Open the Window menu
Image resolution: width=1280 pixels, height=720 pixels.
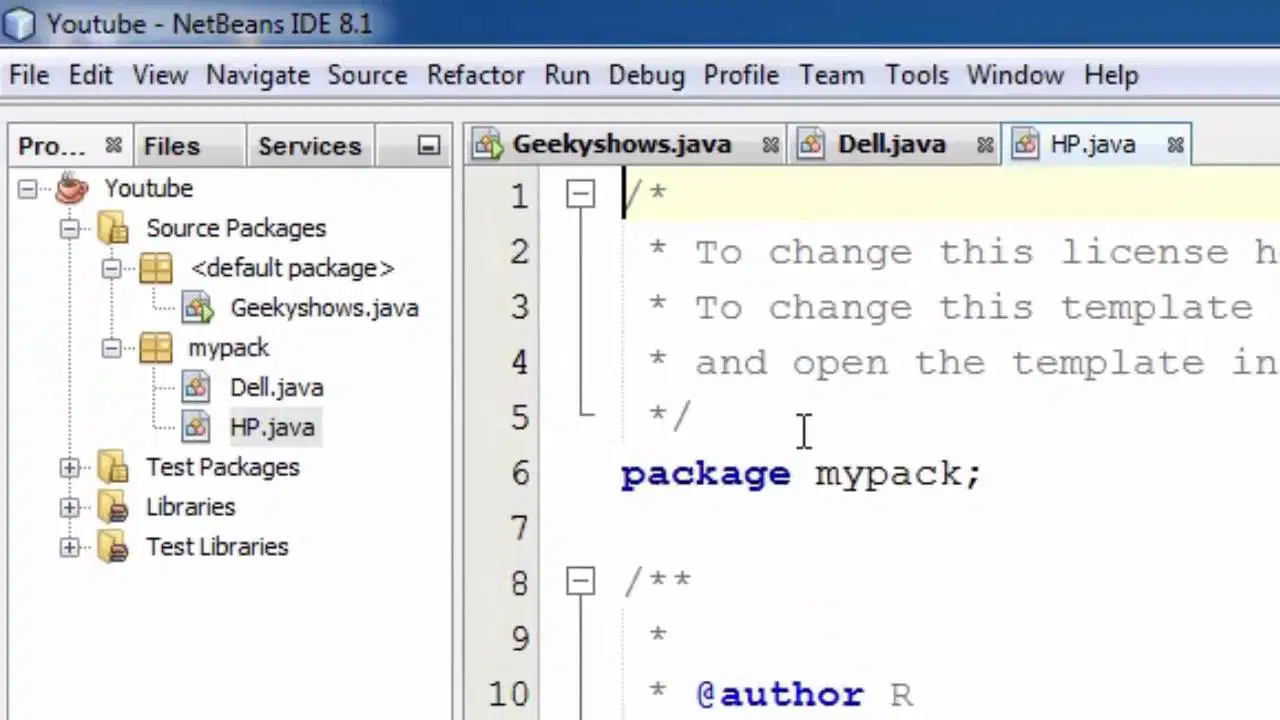[x=1015, y=75]
